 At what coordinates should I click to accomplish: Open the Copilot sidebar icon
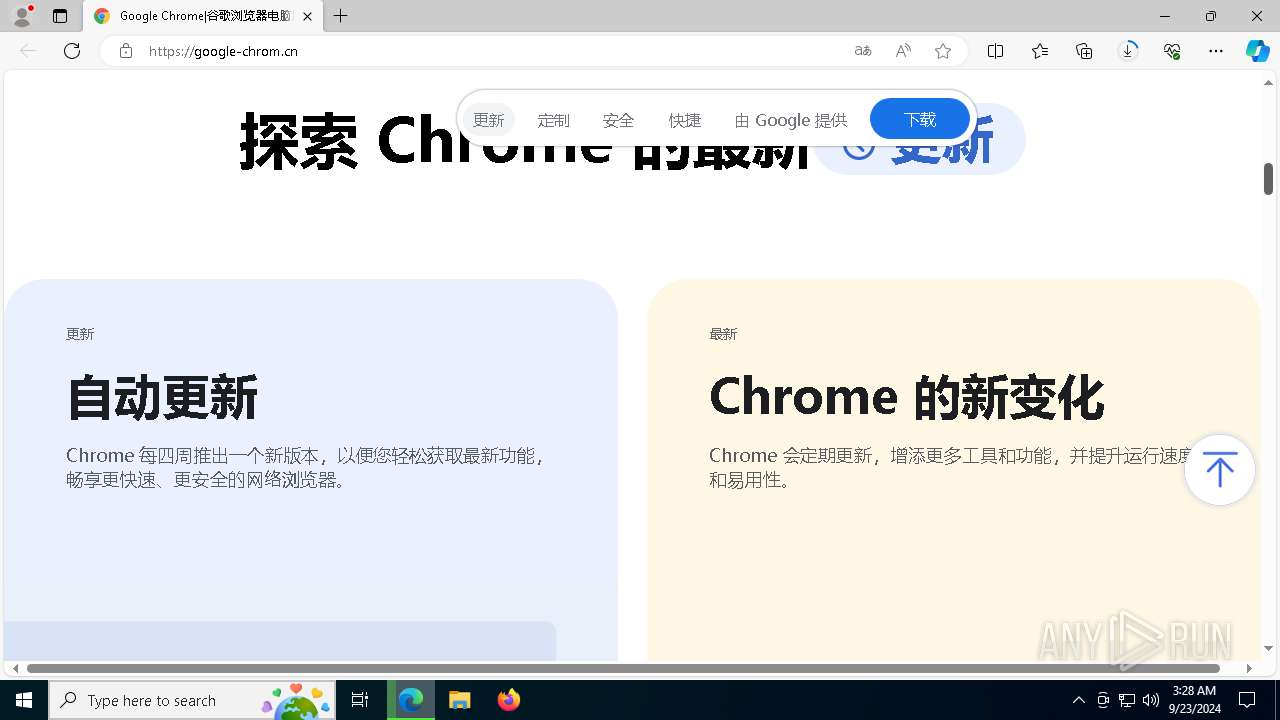1258,51
